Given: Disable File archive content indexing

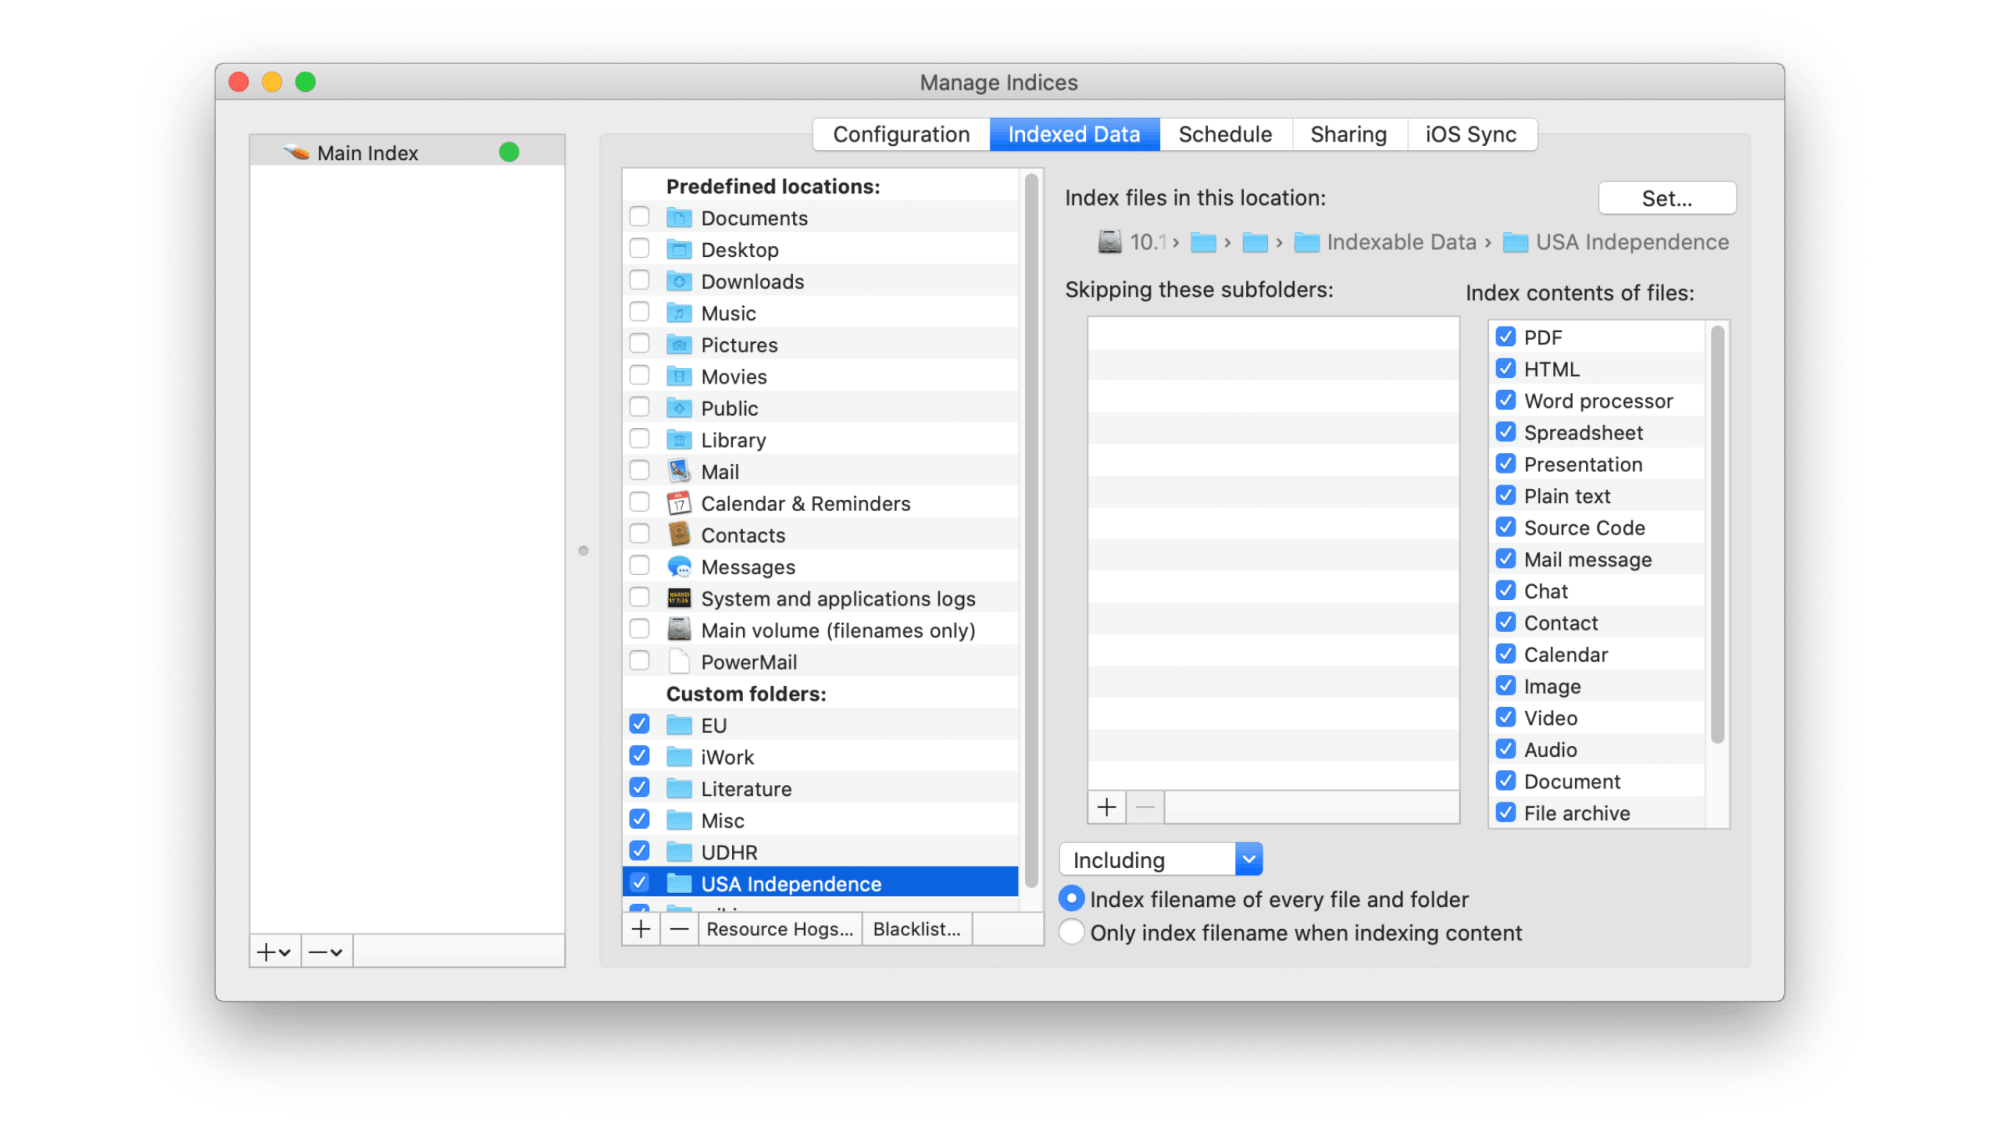Looking at the screenshot, I should click(1506, 813).
